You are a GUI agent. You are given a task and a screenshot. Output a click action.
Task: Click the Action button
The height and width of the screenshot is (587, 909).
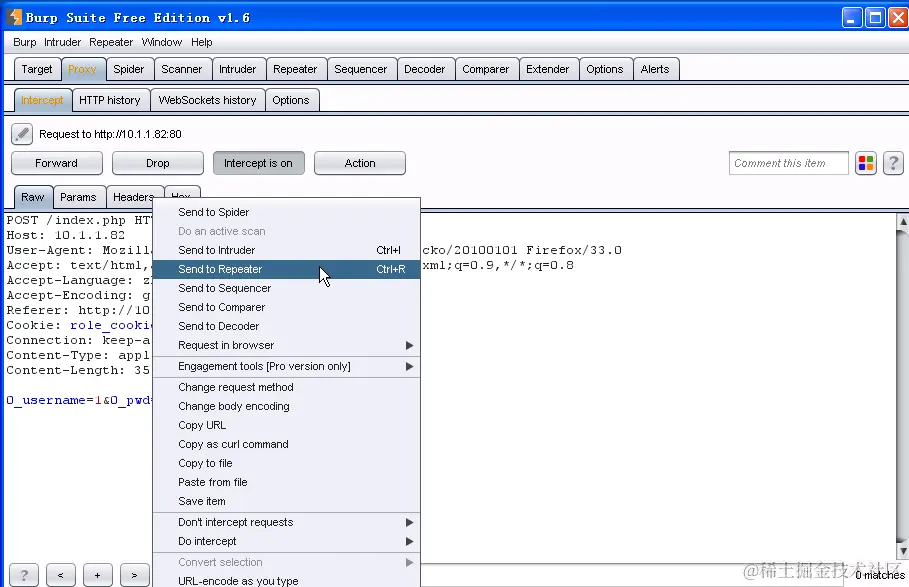coord(360,163)
